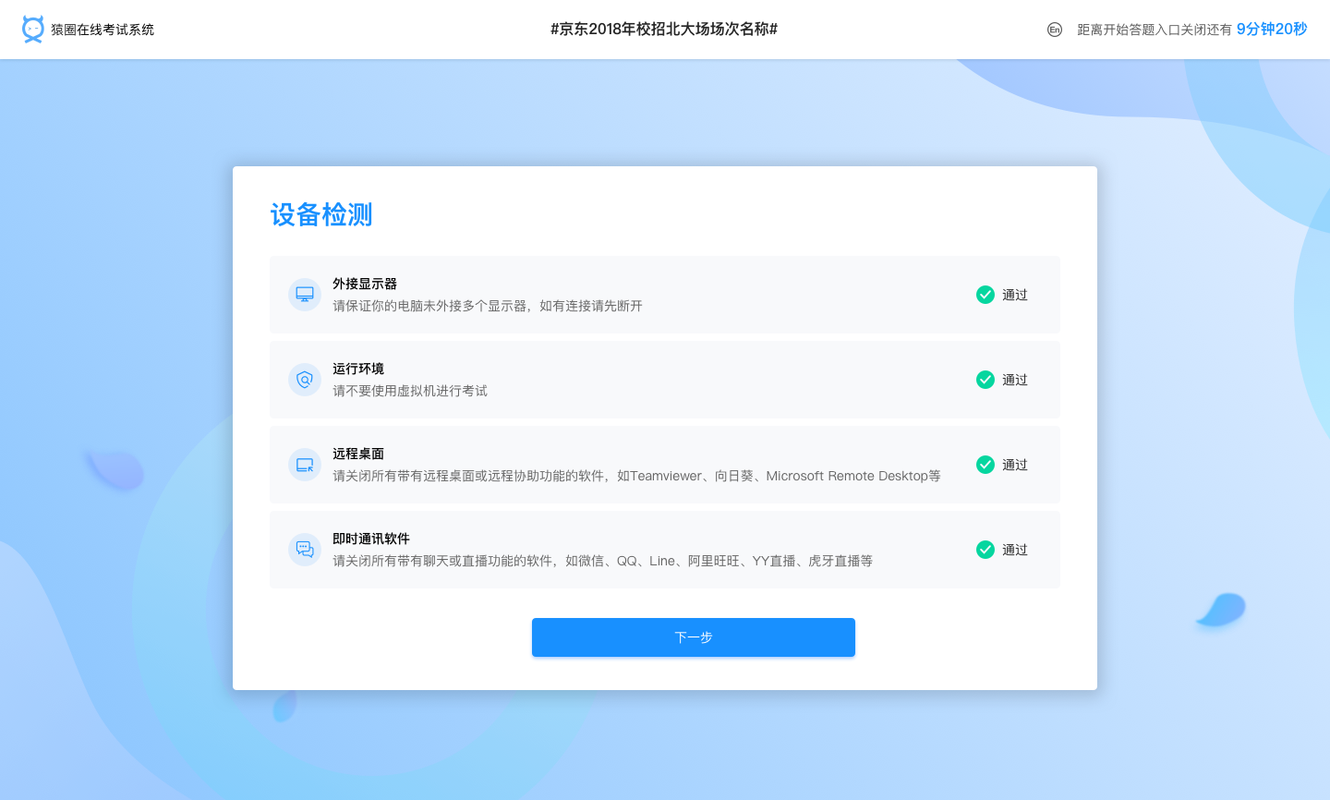Open the En language switch icon

[1054, 30]
